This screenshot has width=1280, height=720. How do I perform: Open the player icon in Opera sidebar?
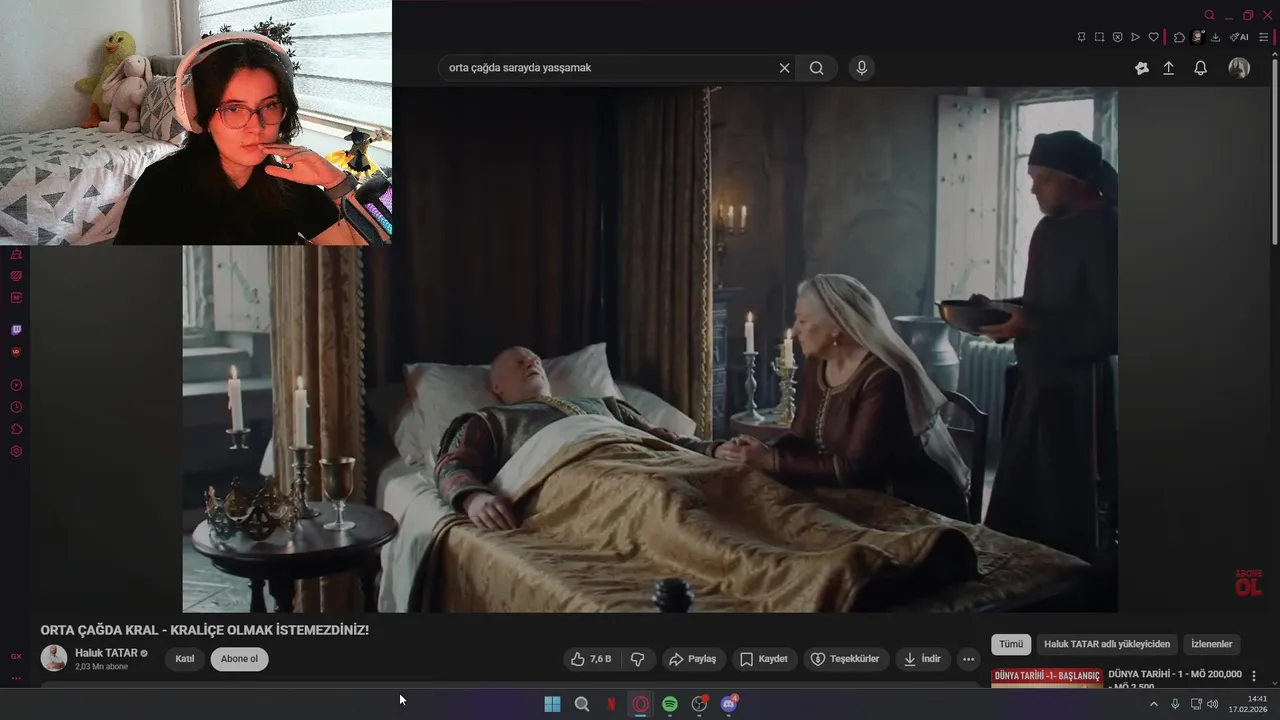(16, 385)
